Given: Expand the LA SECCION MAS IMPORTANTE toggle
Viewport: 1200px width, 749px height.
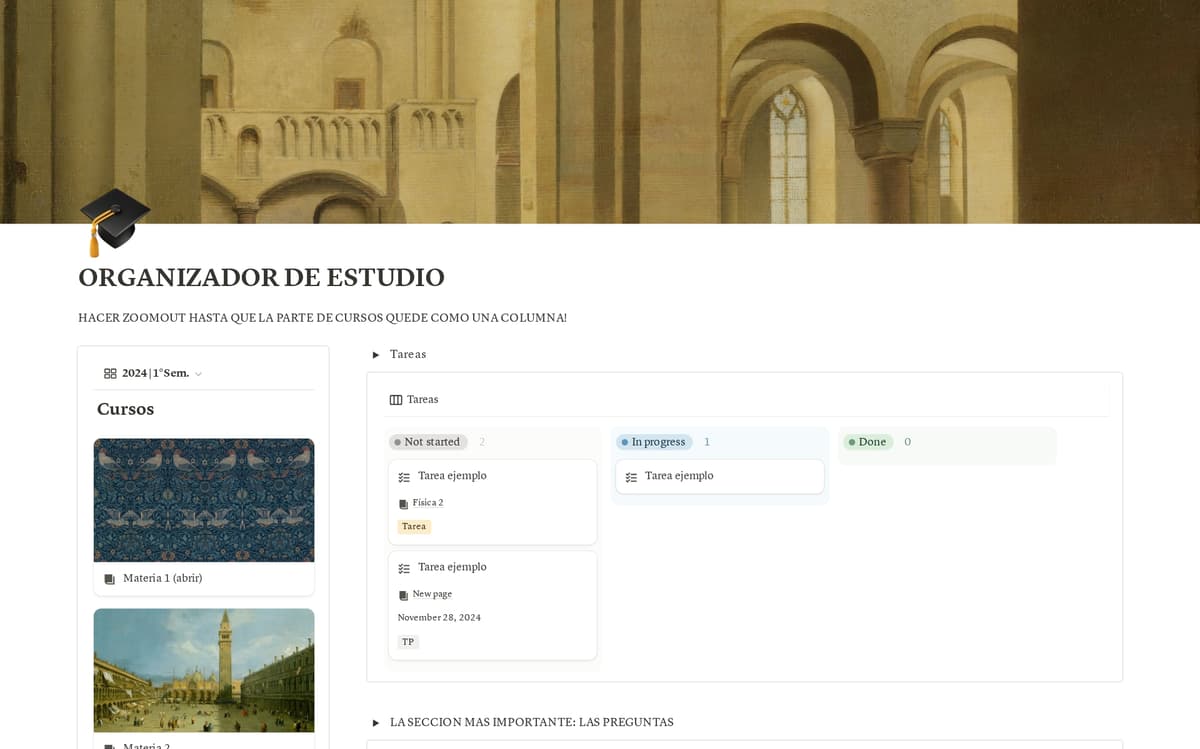Looking at the screenshot, I should 376,721.
